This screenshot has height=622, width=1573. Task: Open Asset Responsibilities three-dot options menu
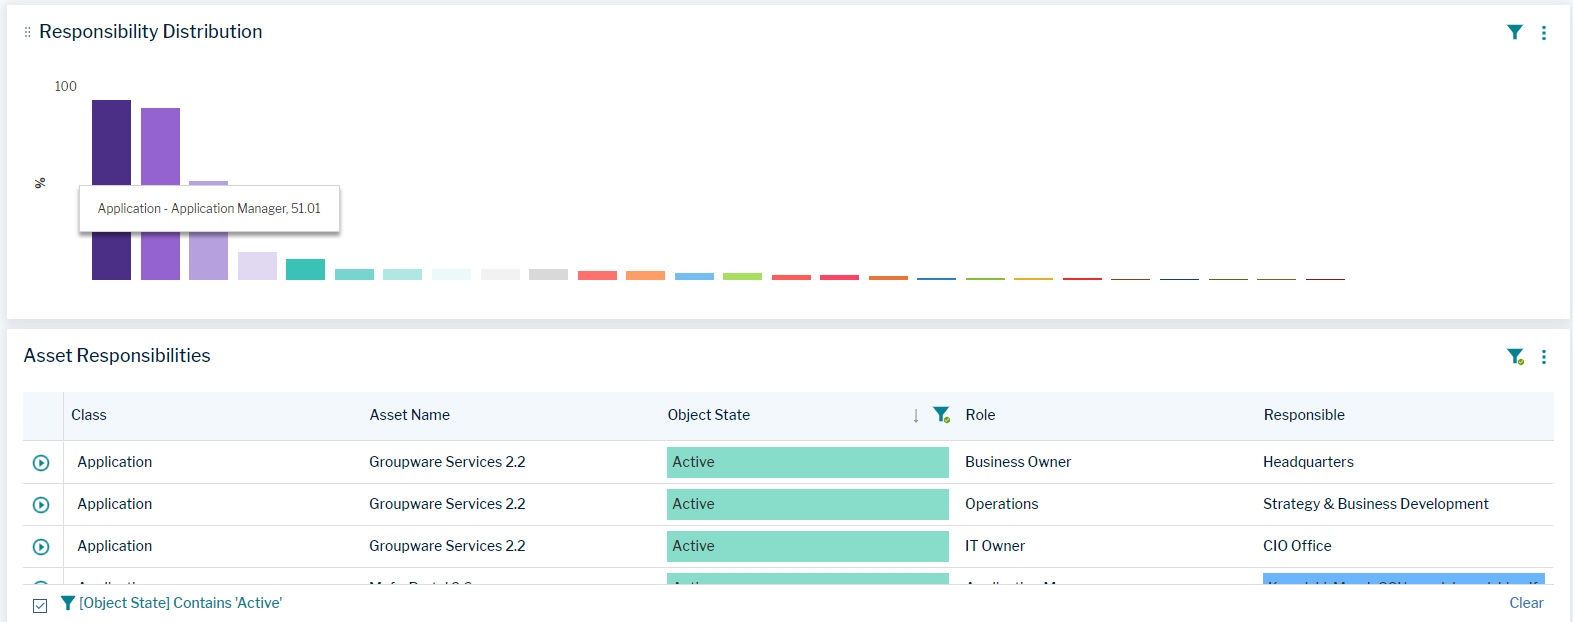1543,357
